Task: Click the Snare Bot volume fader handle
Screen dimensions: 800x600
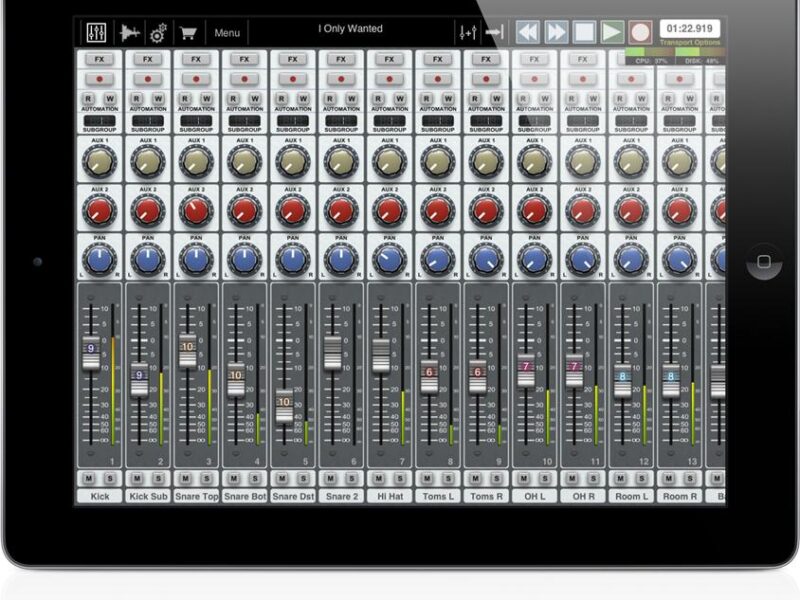Action: click(x=236, y=380)
